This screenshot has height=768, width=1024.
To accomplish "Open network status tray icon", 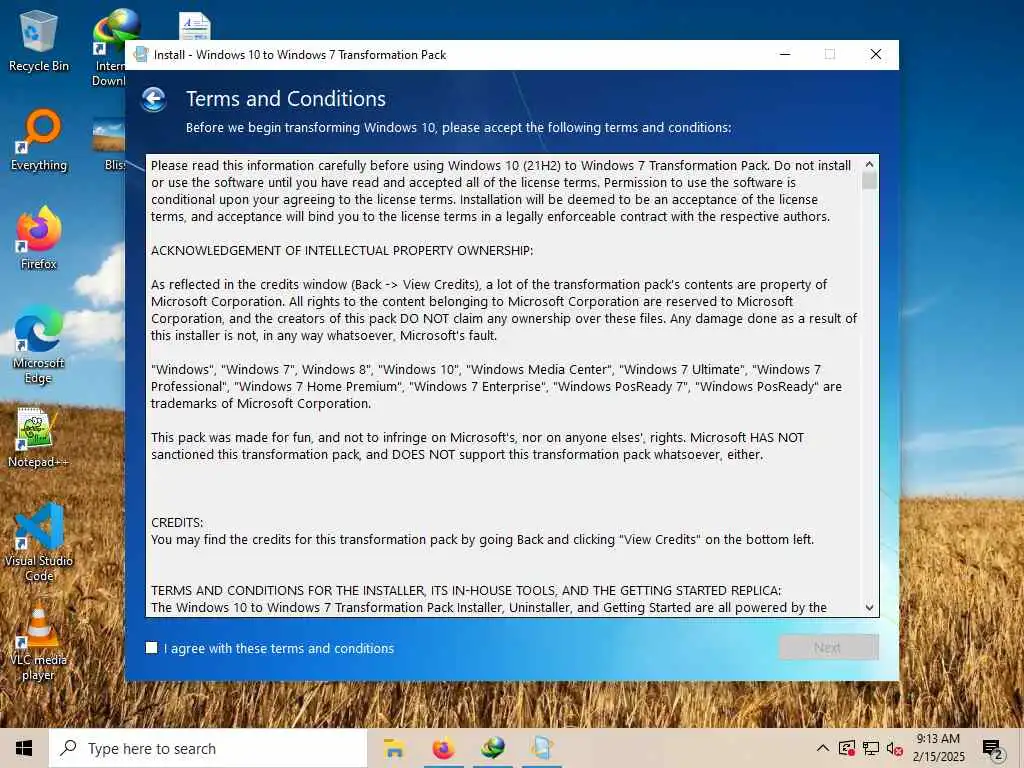I will [871, 748].
